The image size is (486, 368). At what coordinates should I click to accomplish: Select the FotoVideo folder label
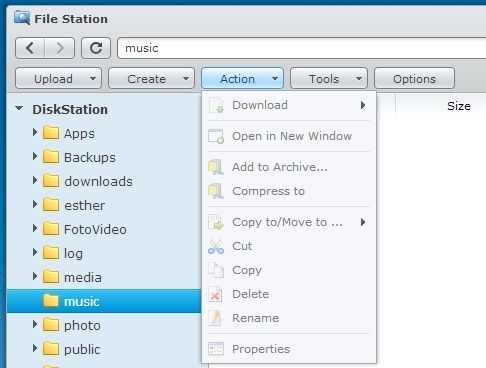point(95,229)
